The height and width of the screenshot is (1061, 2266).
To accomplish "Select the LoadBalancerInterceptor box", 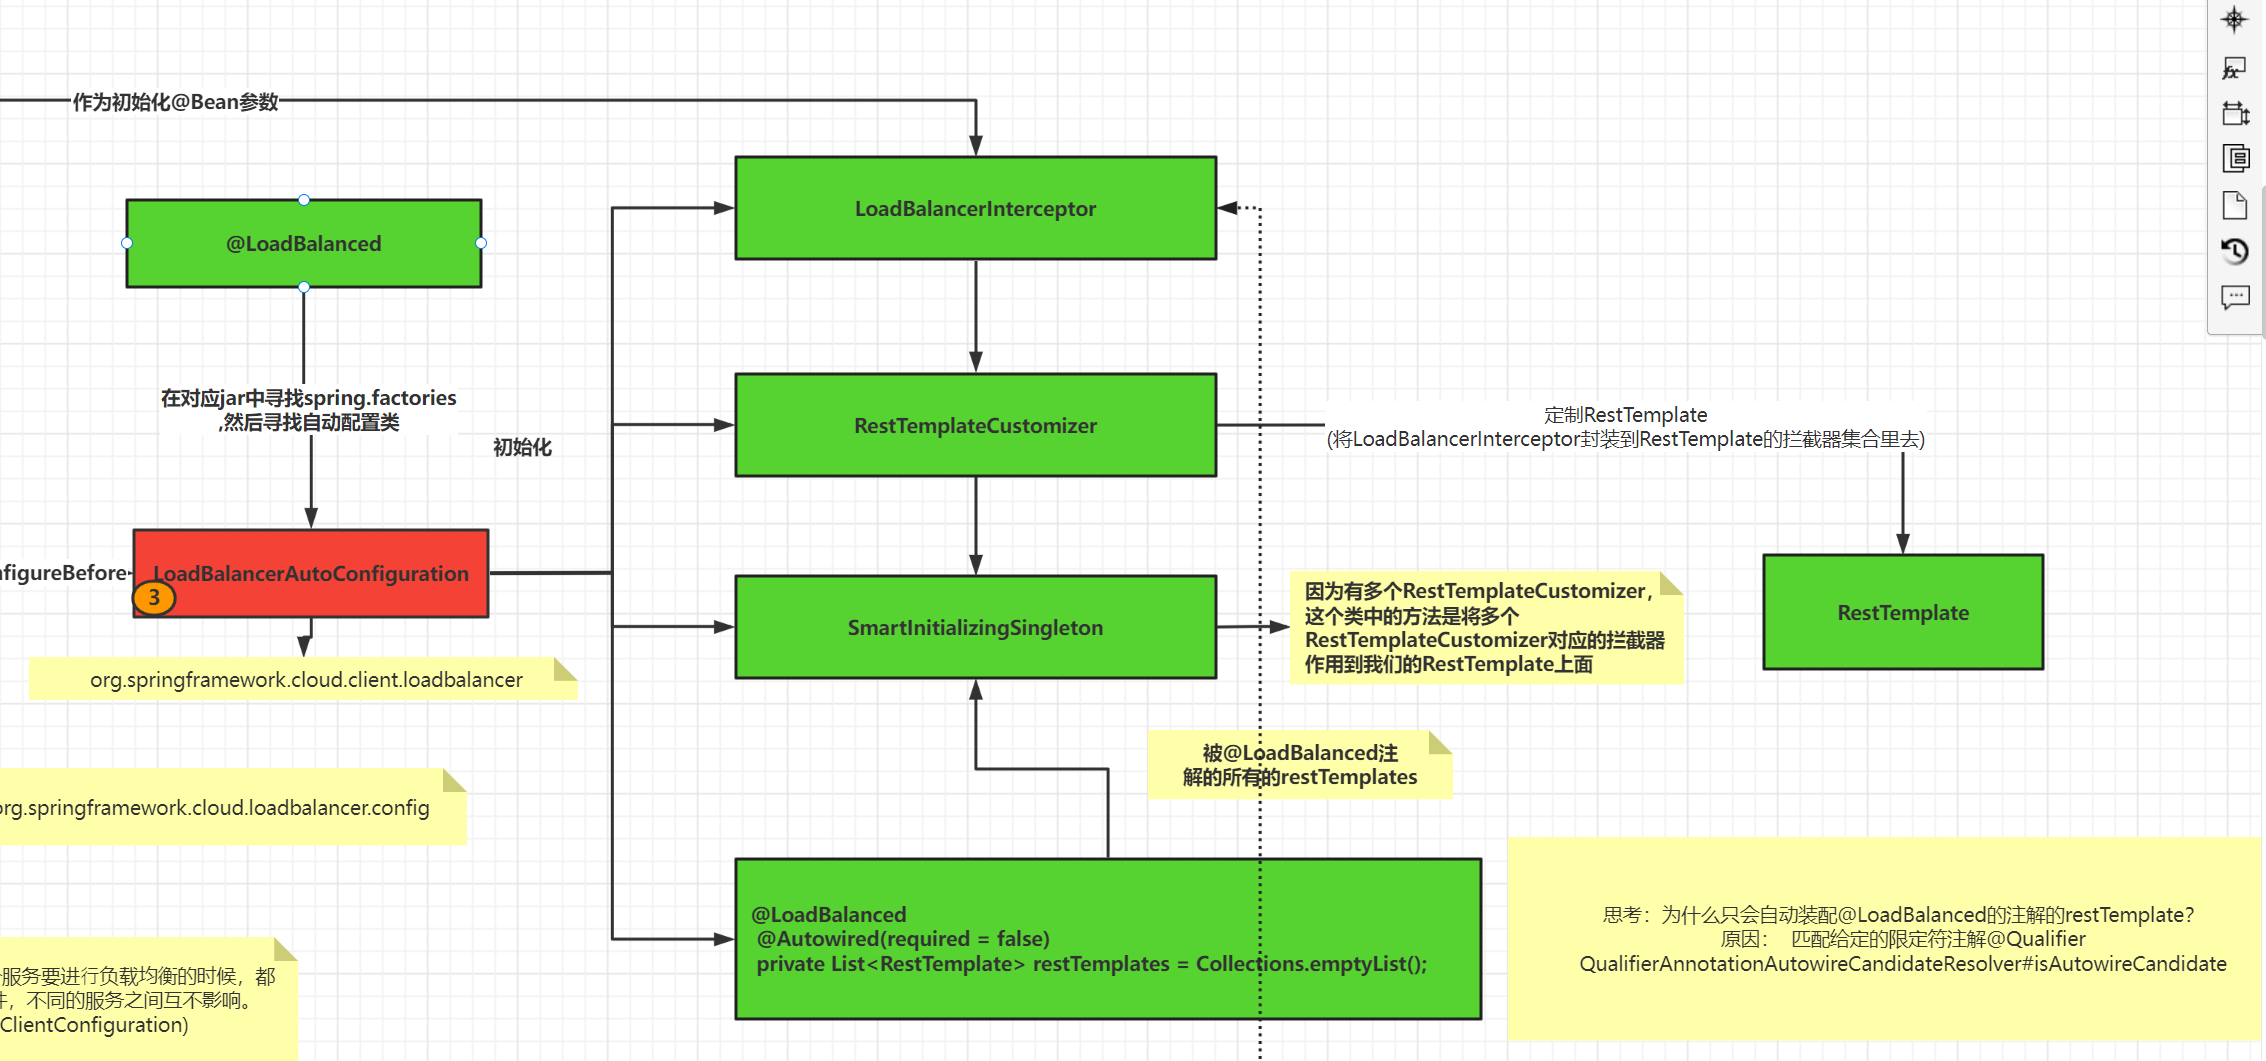I will click(976, 208).
